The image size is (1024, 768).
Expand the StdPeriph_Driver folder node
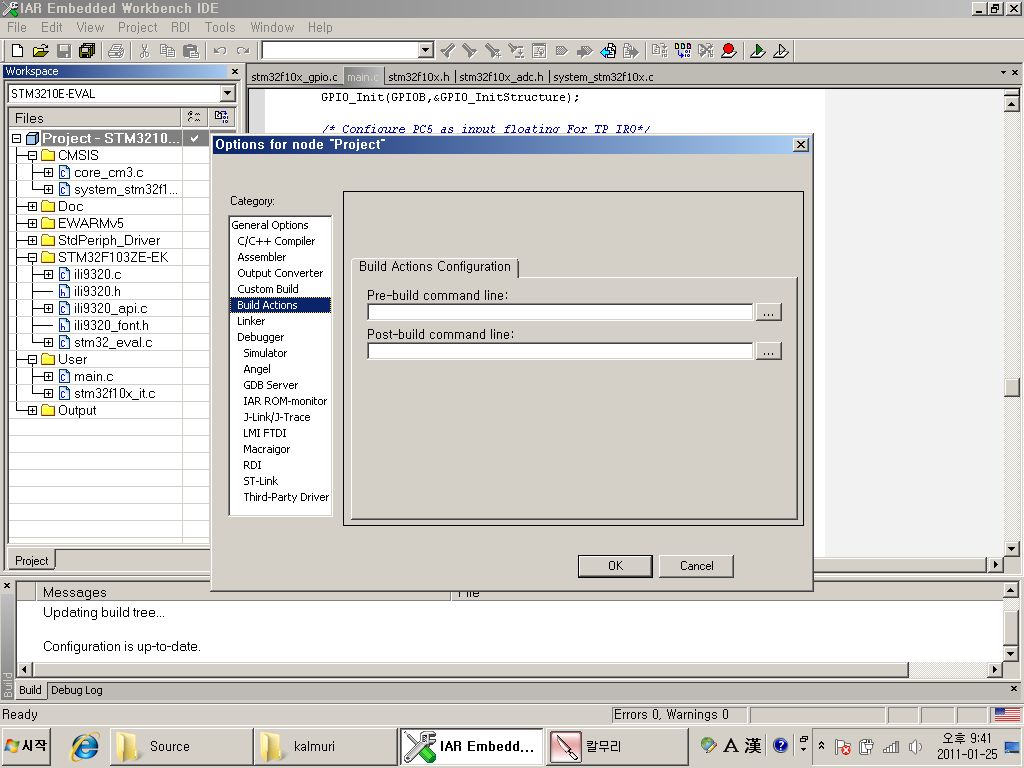pos(32,240)
